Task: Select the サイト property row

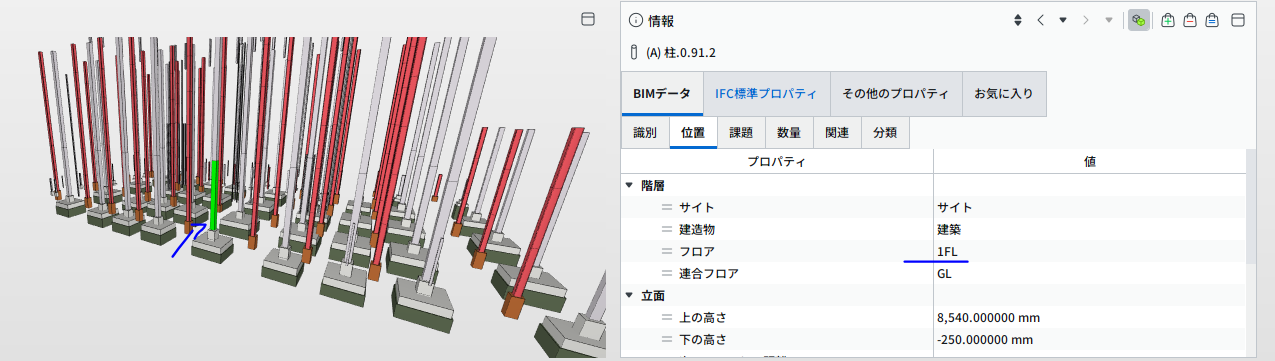Action: pyautogui.click(x=933, y=207)
